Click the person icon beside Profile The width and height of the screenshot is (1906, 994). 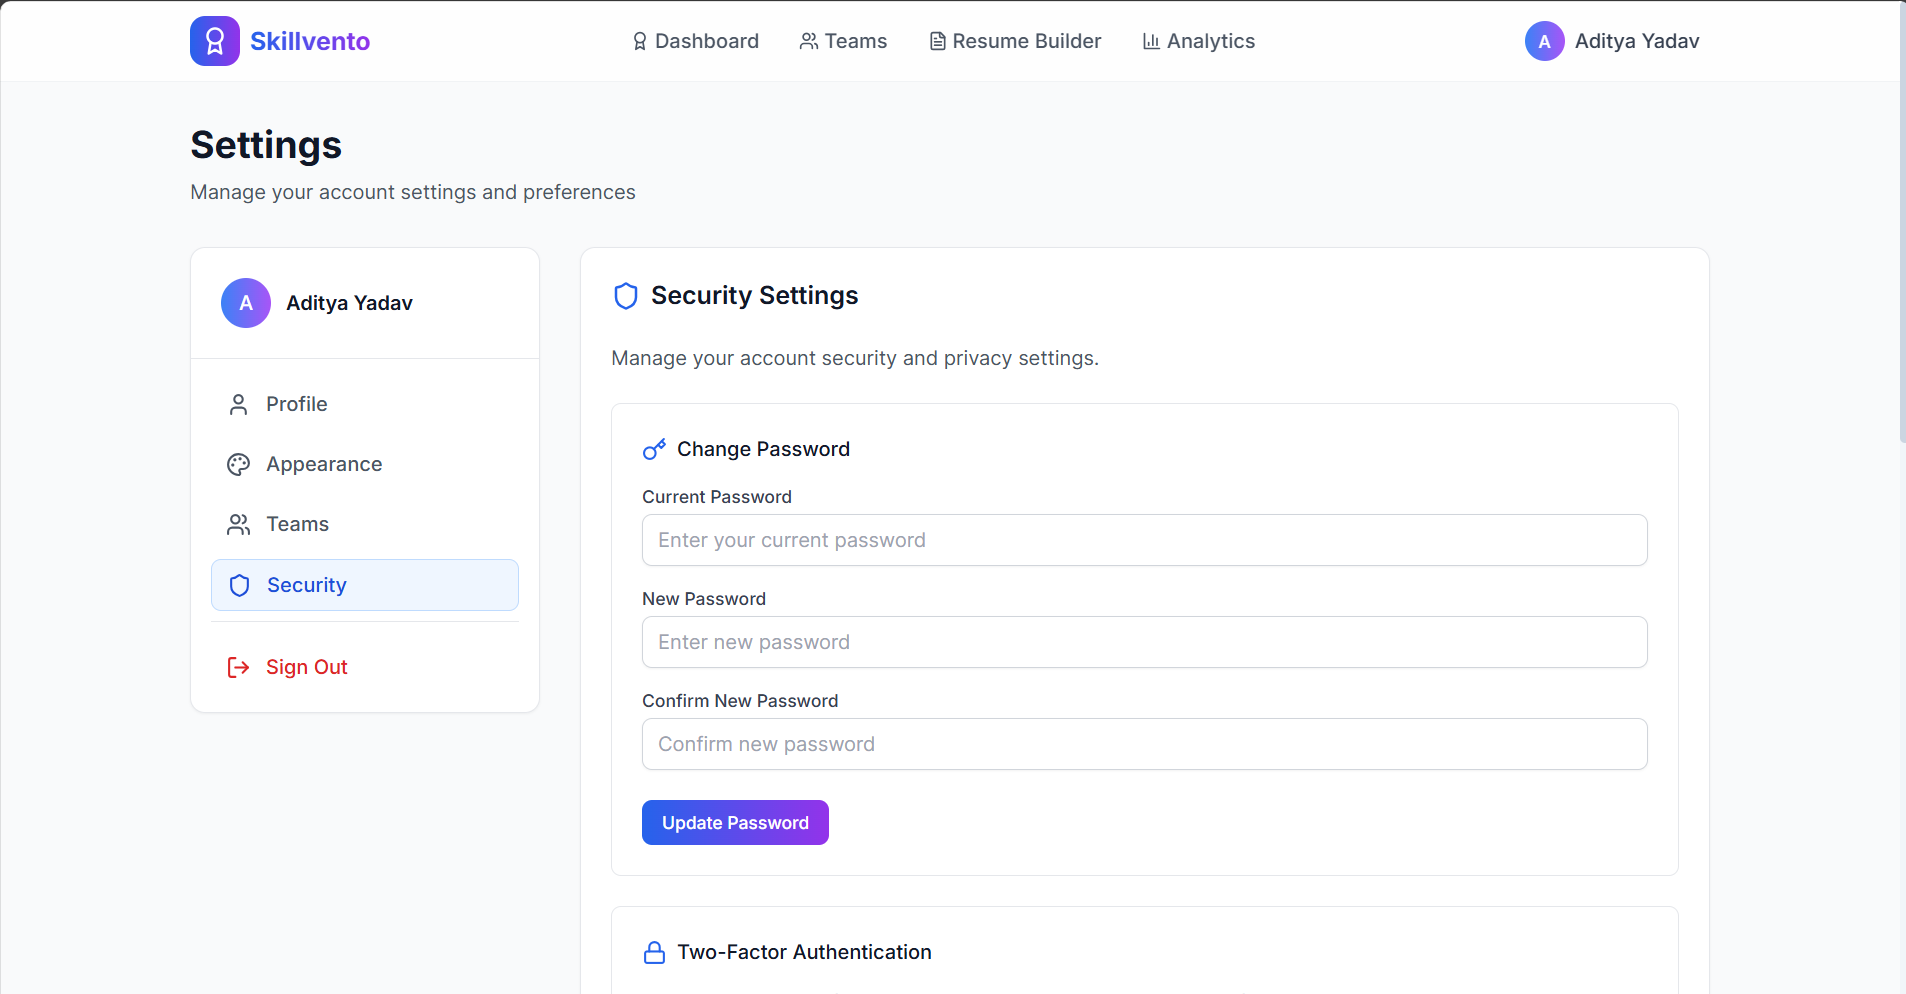point(238,405)
